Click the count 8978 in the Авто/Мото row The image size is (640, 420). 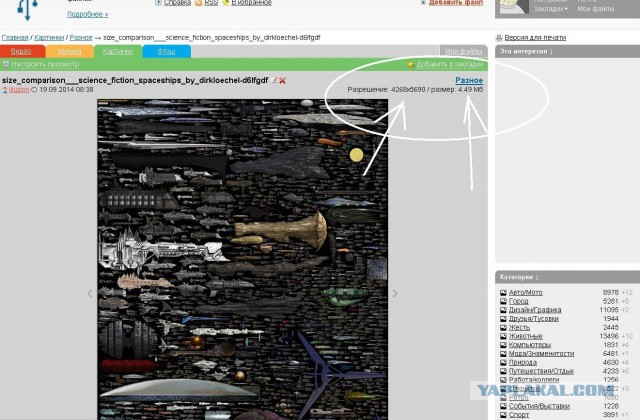pos(611,293)
